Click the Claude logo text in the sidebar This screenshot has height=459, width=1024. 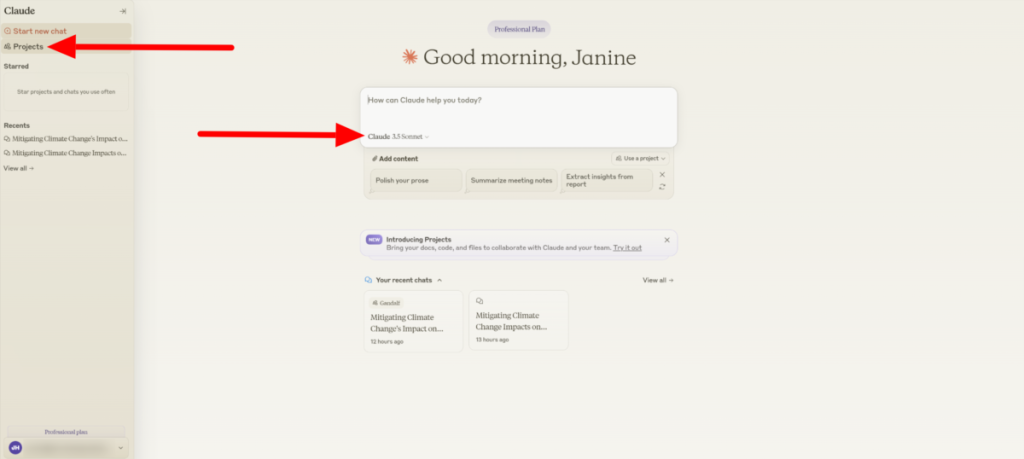(20, 10)
